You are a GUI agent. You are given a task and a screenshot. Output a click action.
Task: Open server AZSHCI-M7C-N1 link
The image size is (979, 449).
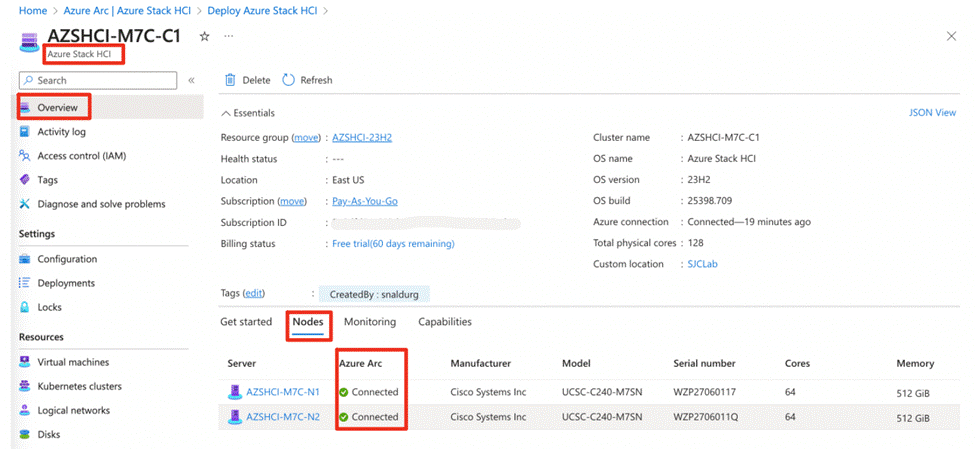coord(283,392)
